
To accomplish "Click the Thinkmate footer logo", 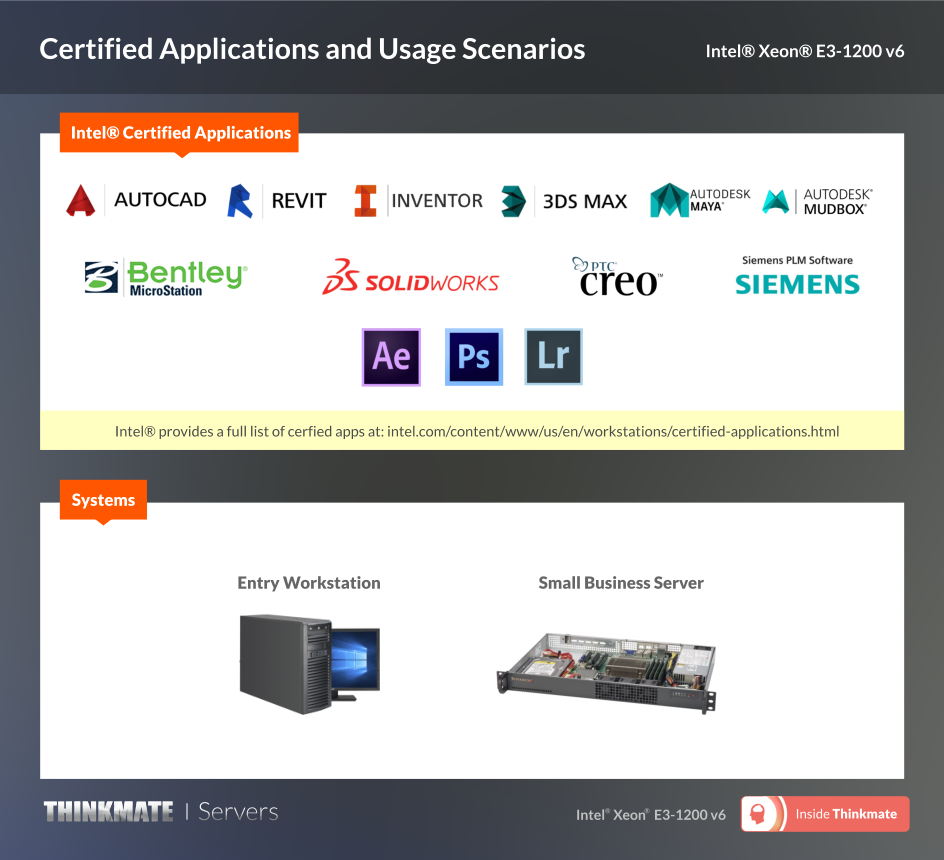I will point(108,812).
